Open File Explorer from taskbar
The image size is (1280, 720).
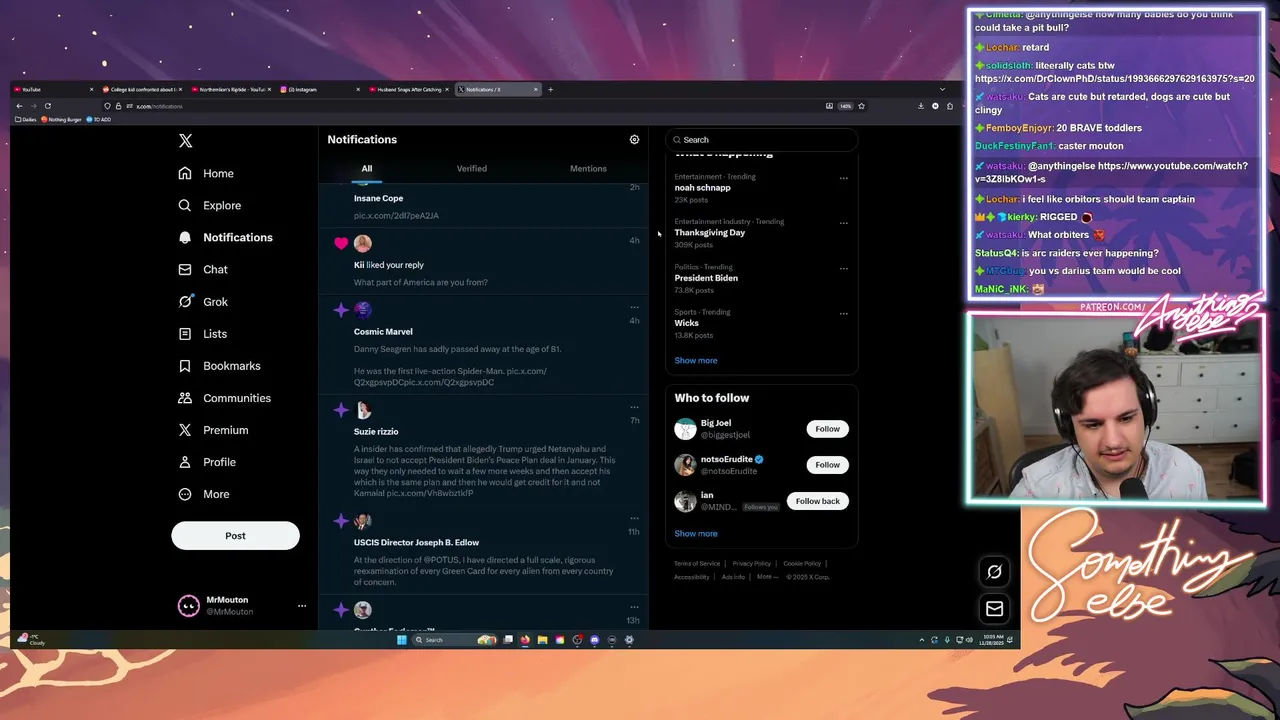pos(542,640)
